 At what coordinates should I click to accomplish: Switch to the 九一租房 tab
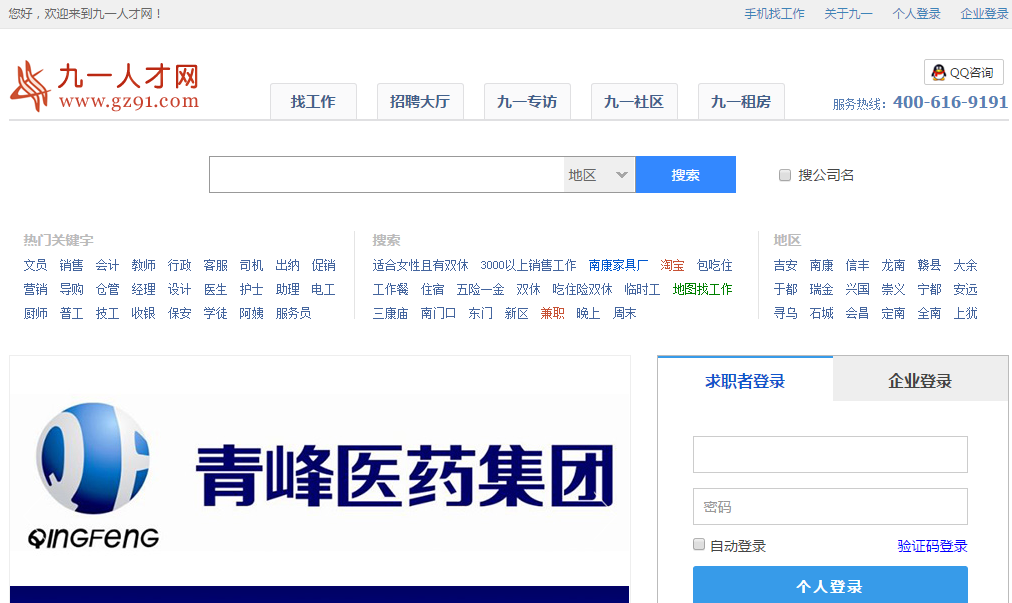[x=742, y=101]
